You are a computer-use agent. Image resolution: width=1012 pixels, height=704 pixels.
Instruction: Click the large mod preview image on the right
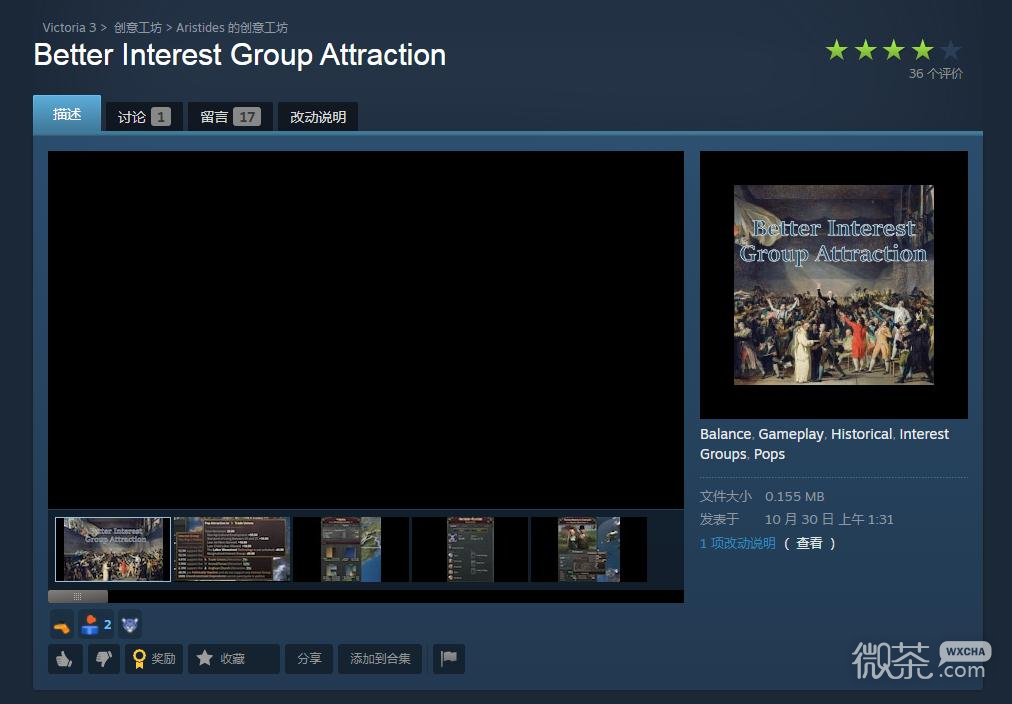coord(834,285)
